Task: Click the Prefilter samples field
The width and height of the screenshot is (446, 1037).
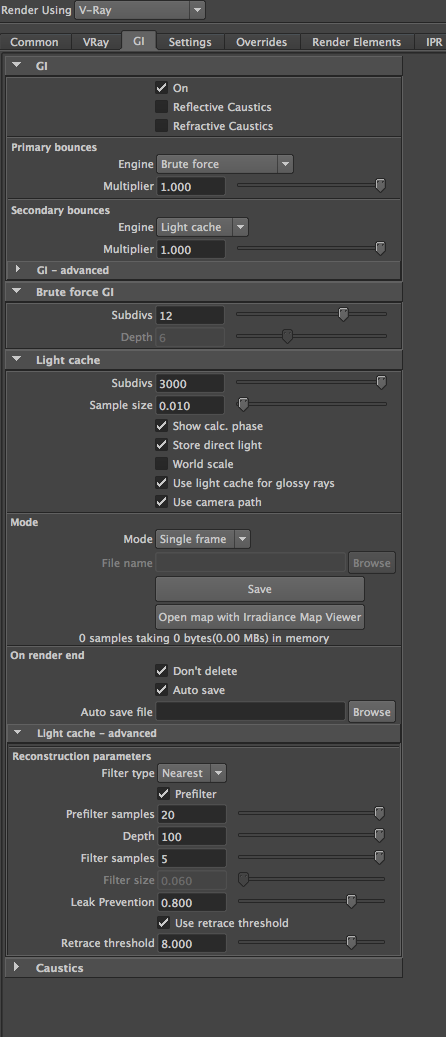Action: click(x=192, y=815)
